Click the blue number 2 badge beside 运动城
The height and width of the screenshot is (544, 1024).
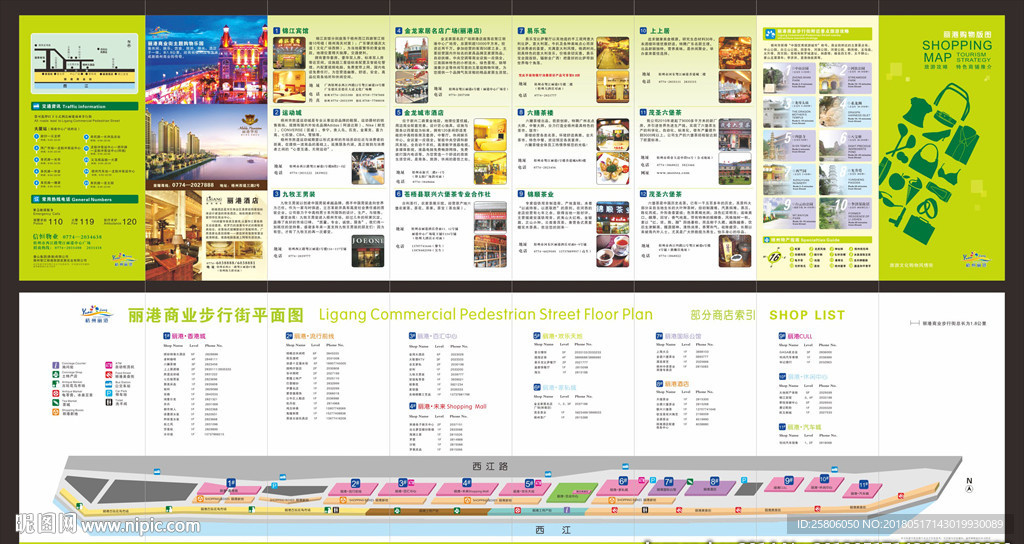(x=276, y=112)
